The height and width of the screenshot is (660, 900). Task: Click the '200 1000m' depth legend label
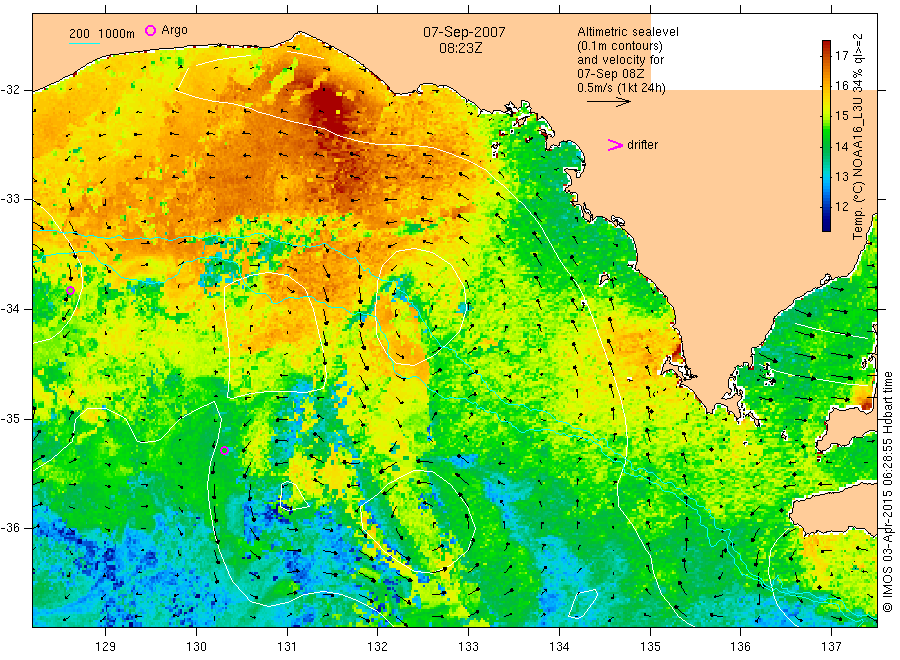(x=102, y=33)
